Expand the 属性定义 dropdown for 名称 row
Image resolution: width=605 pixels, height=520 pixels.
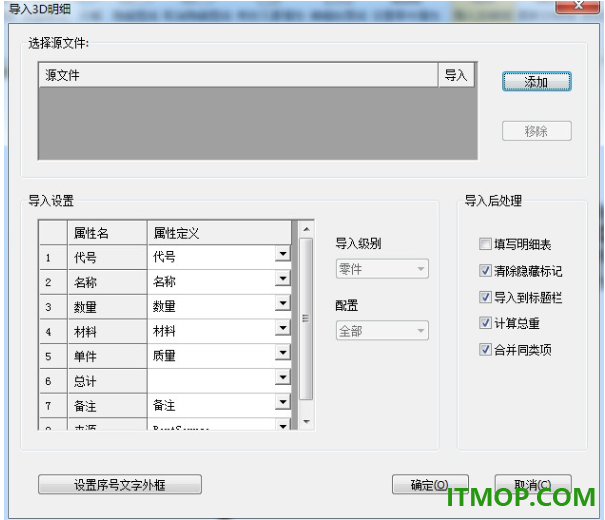(x=283, y=279)
